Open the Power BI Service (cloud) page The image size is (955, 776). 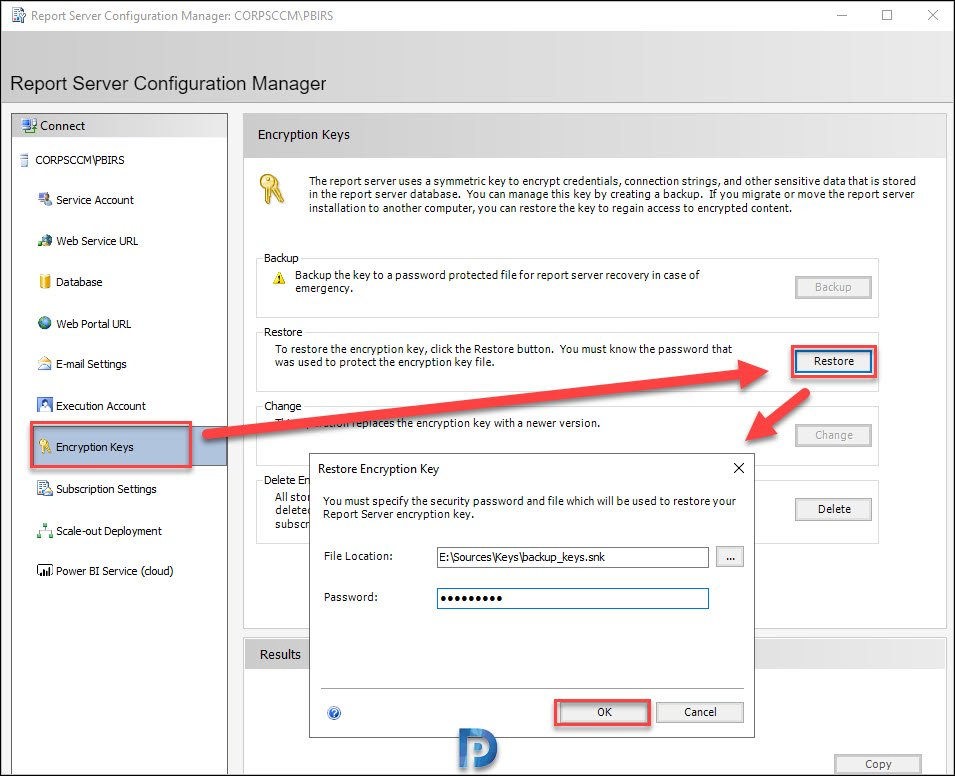coord(115,571)
